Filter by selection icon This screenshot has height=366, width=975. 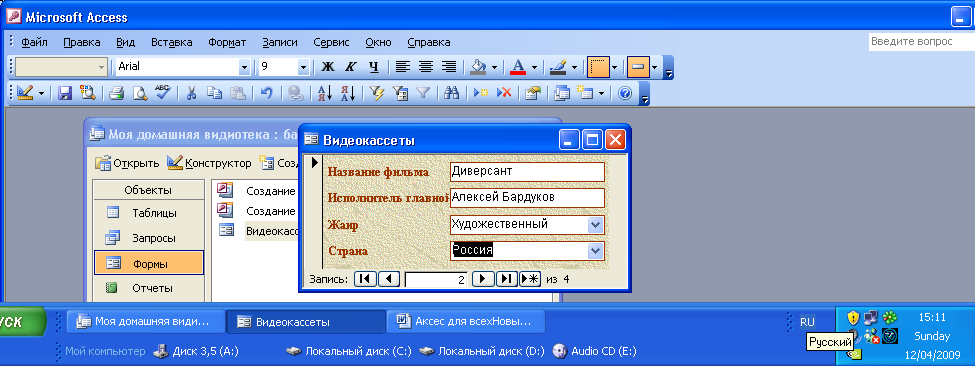pos(377,93)
